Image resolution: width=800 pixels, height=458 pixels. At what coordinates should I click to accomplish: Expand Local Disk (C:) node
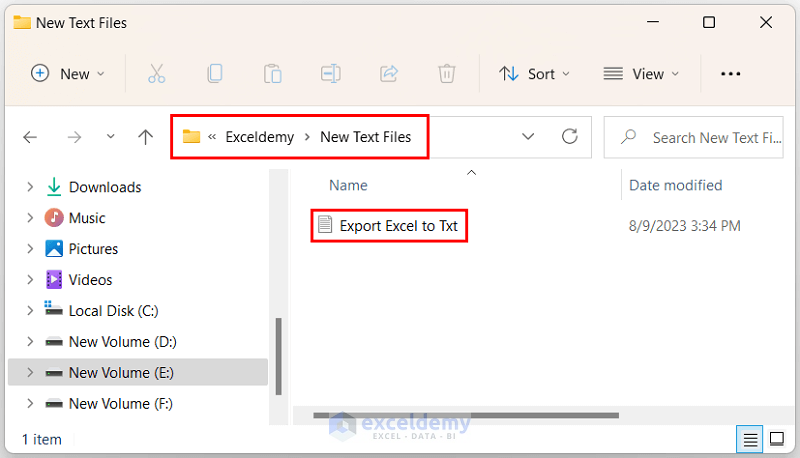pos(30,311)
